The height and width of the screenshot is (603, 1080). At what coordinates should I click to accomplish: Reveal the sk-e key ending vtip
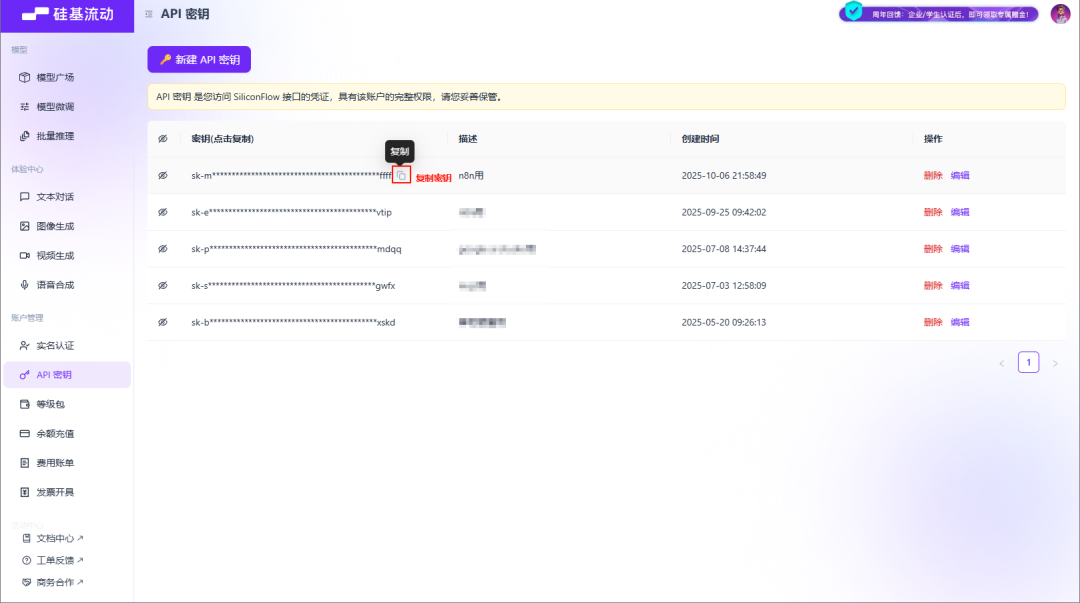(x=163, y=212)
